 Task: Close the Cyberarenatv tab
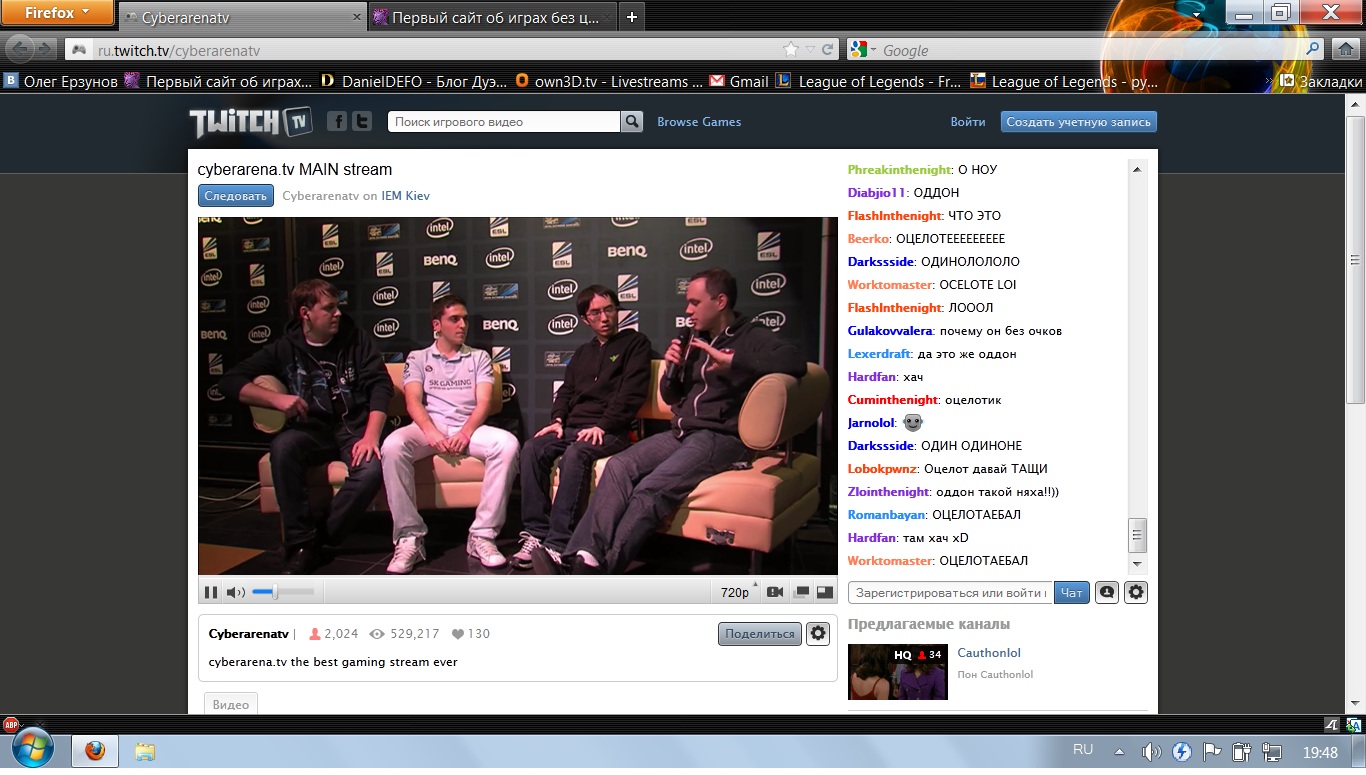(357, 18)
